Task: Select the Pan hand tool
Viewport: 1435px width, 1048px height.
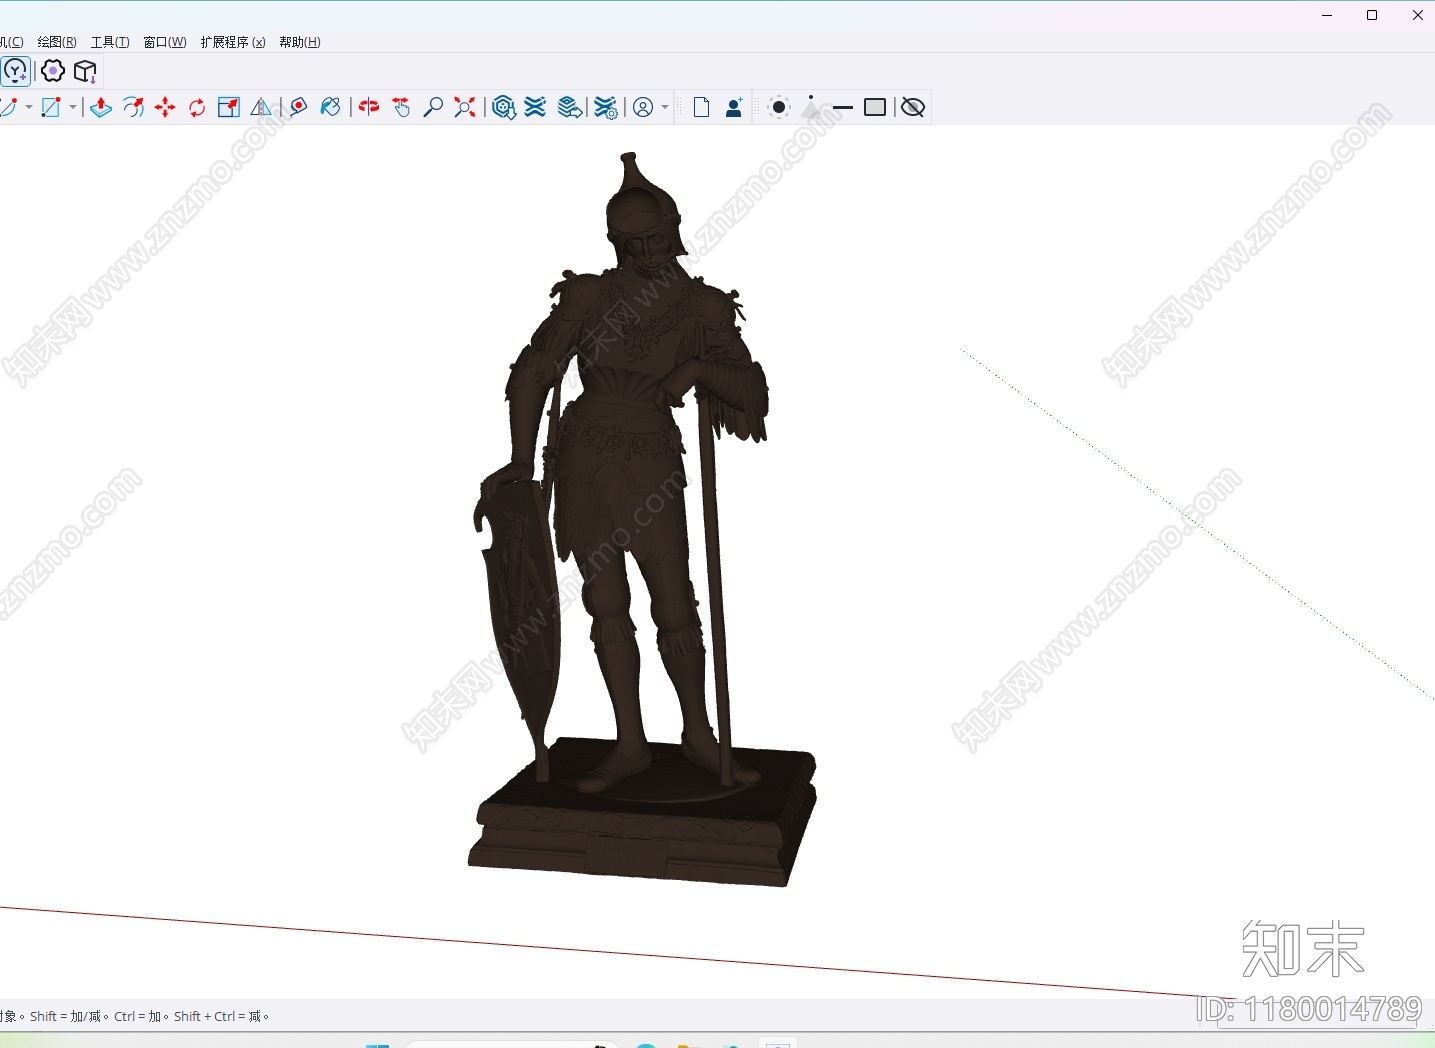Action: pos(401,107)
